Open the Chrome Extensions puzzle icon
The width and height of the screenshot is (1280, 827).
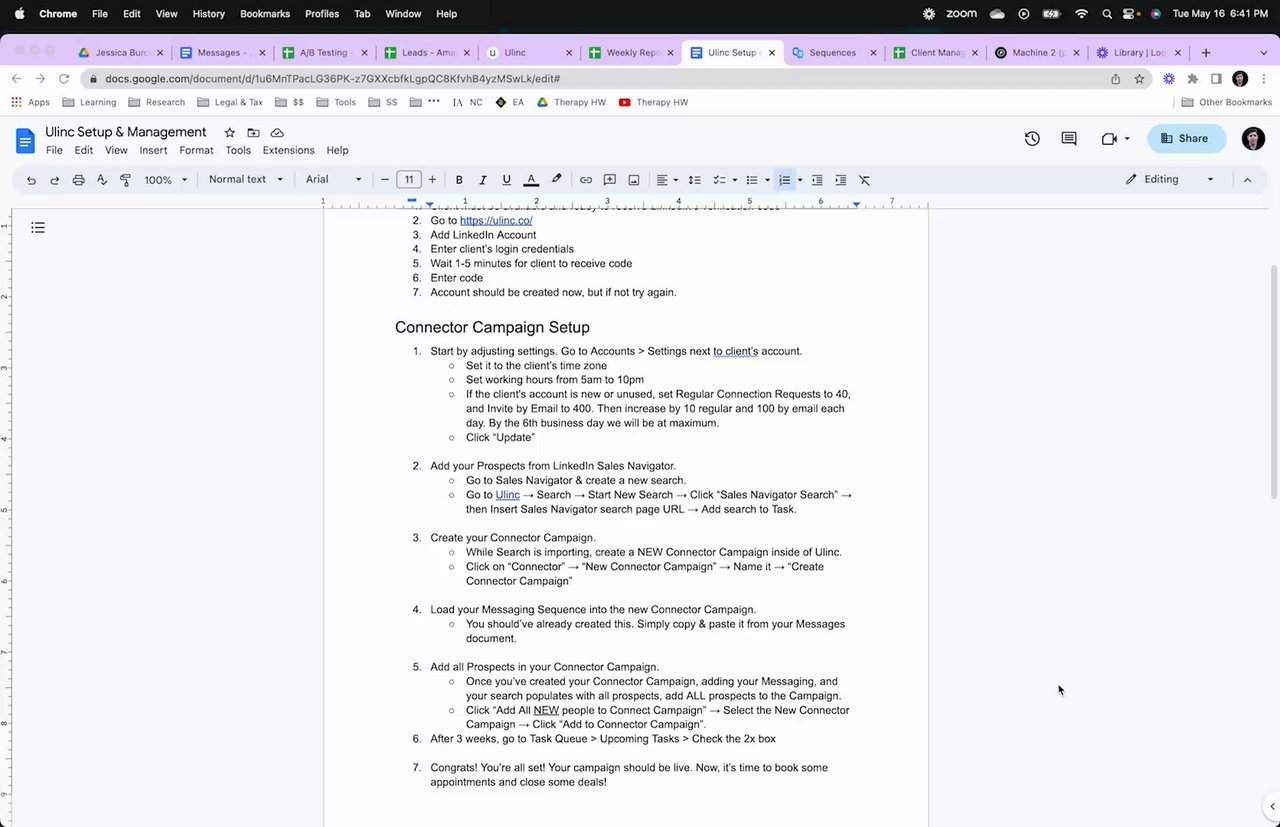pyautogui.click(x=1192, y=79)
